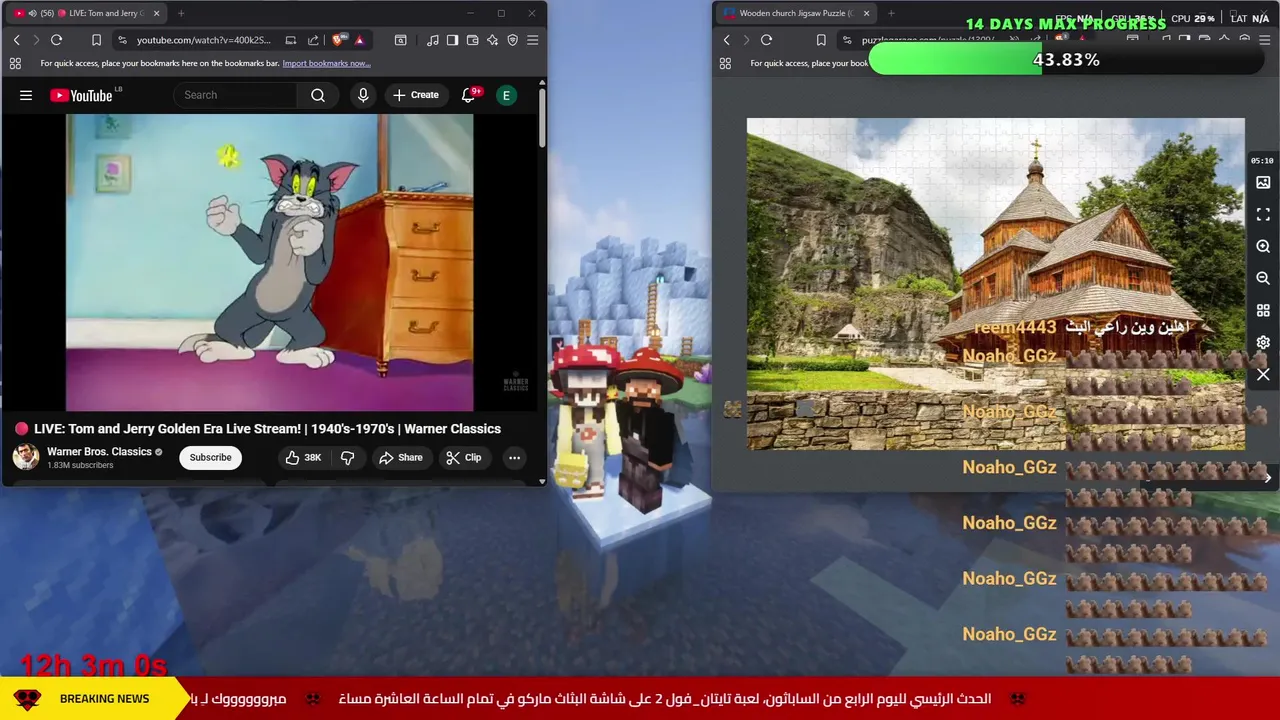Open Leo AI star icon in YouTube window

(492, 40)
